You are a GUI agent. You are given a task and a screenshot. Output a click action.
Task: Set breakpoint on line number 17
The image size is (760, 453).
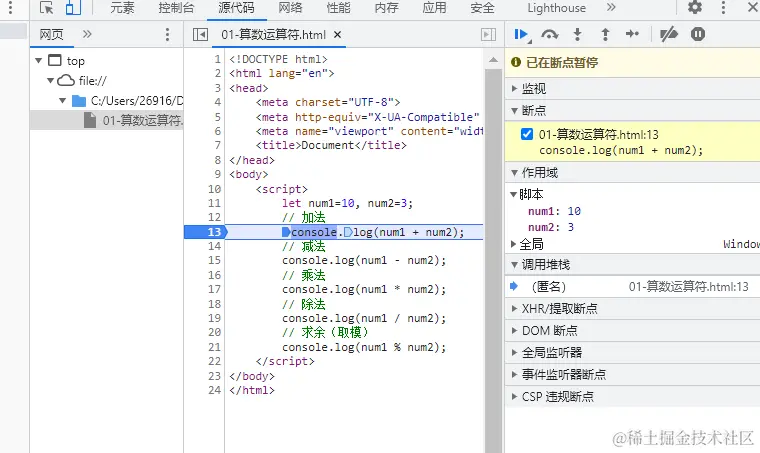(214, 289)
